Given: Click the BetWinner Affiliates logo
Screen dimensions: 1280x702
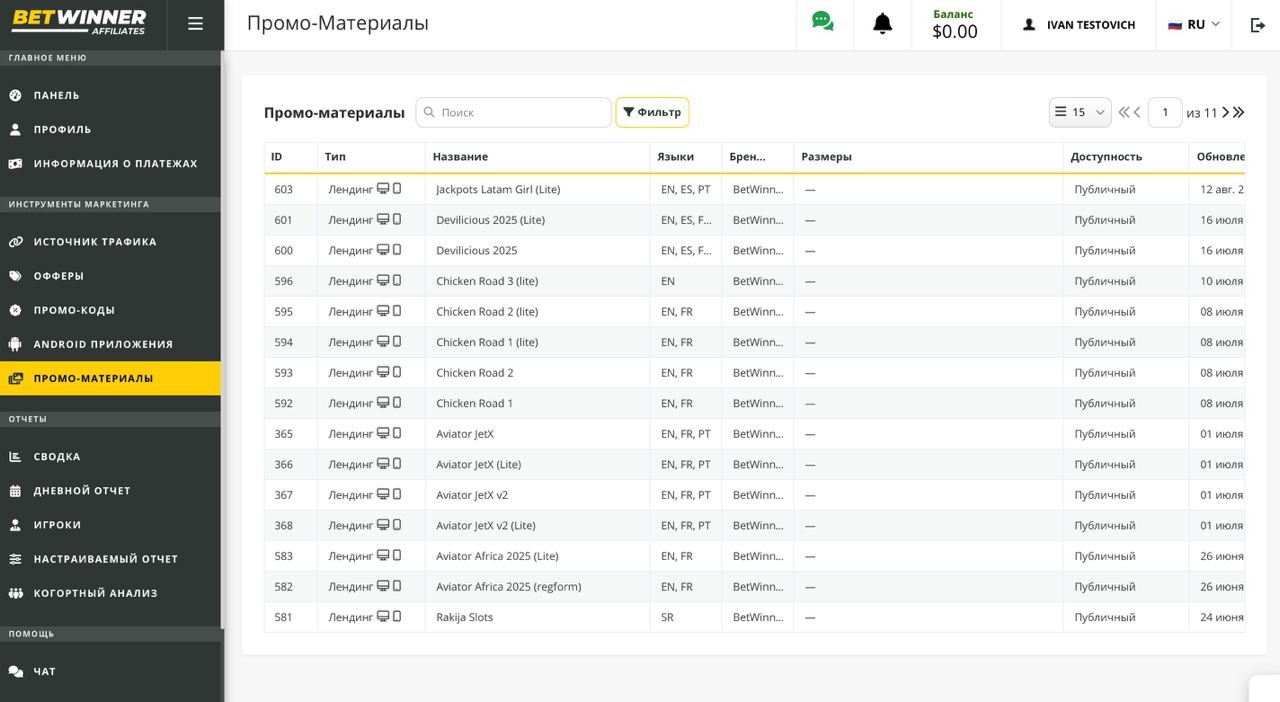Looking at the screenshot, I should click(x=79, y=22).
